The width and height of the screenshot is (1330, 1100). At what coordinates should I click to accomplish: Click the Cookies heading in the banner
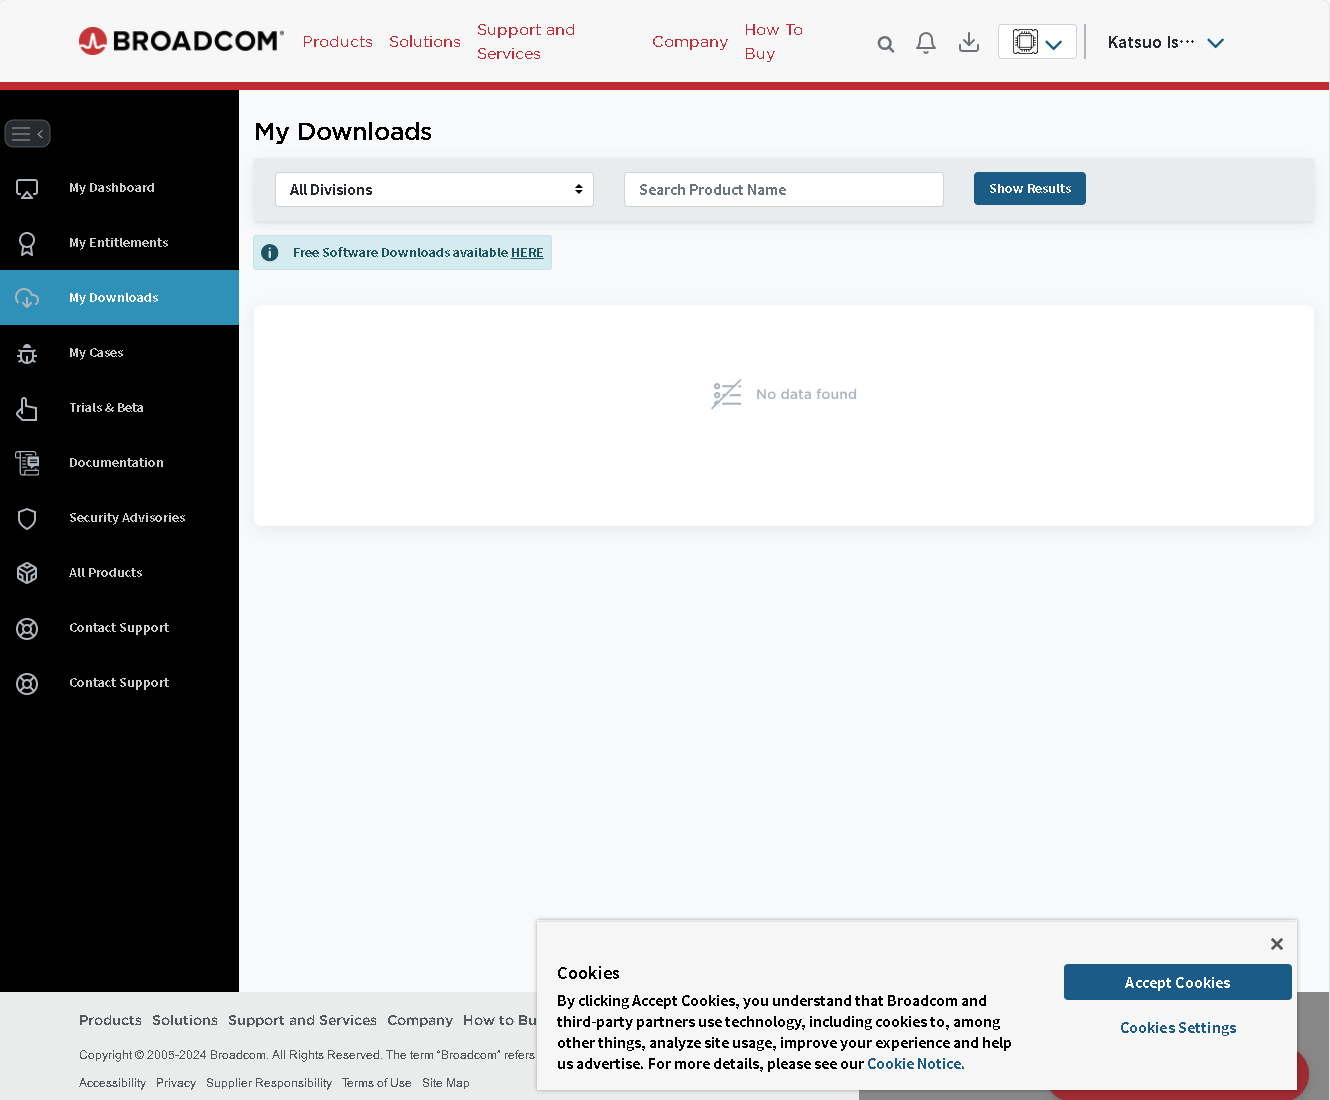click(x=588, y=974)
